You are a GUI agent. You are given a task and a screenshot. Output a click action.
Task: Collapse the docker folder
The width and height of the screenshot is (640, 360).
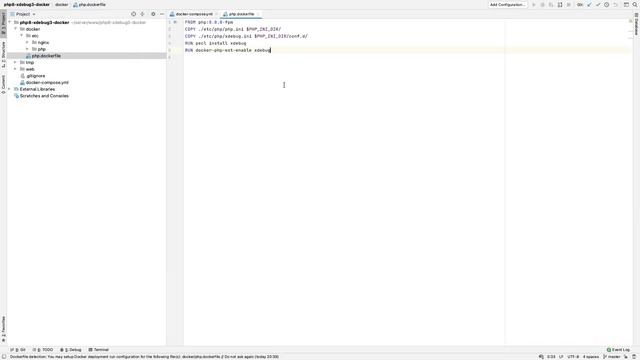[x=16, y=29]
